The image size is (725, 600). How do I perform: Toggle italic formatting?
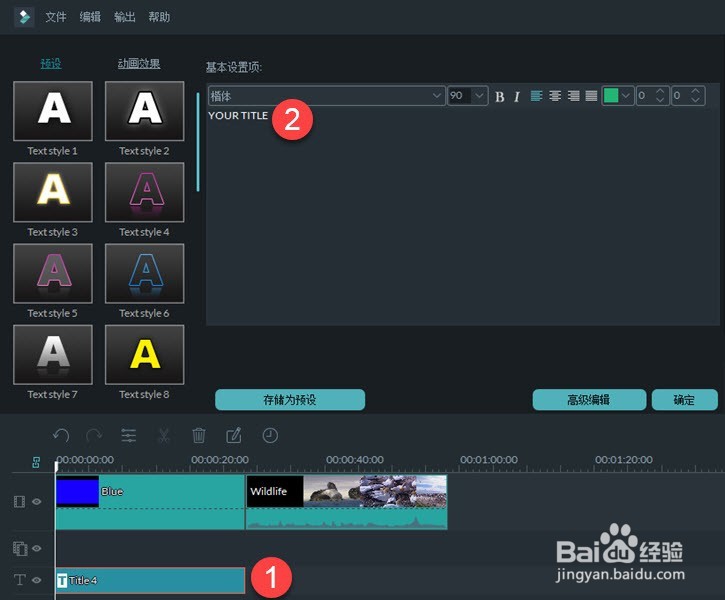pos(517,97)
